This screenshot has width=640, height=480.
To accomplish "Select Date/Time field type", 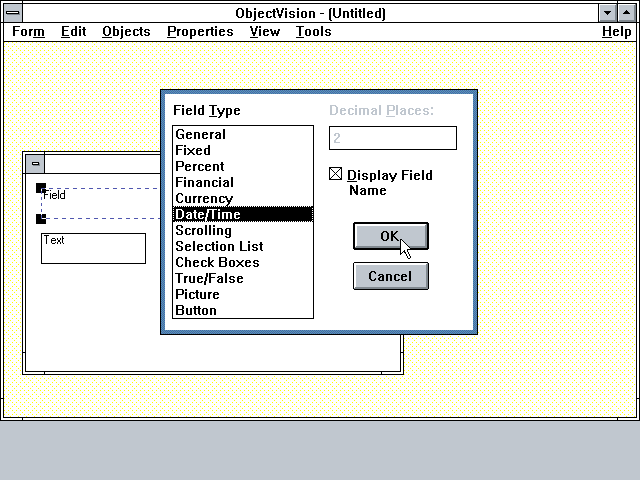I will (243, 214).
